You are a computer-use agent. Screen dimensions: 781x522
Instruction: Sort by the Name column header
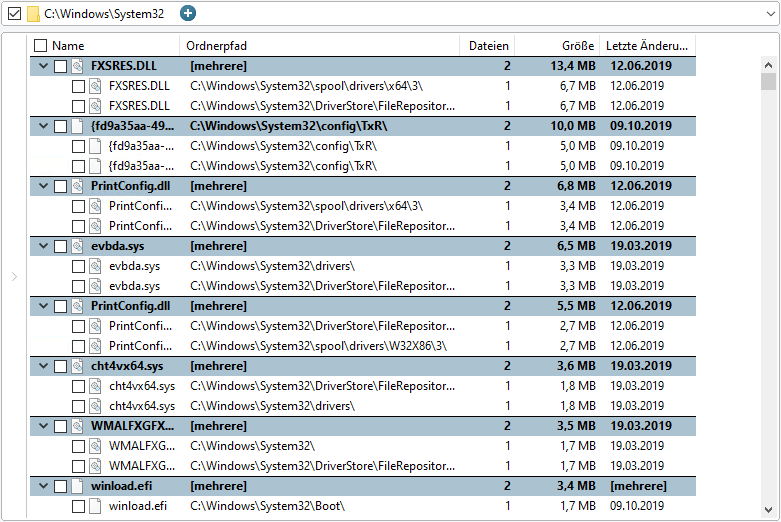point(68,46)
